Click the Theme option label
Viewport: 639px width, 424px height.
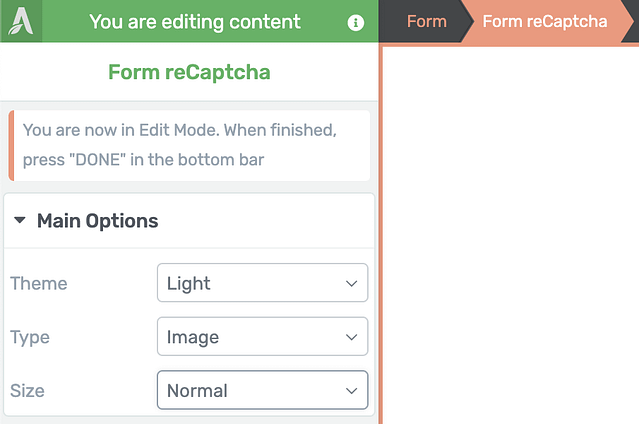point(39,283)
